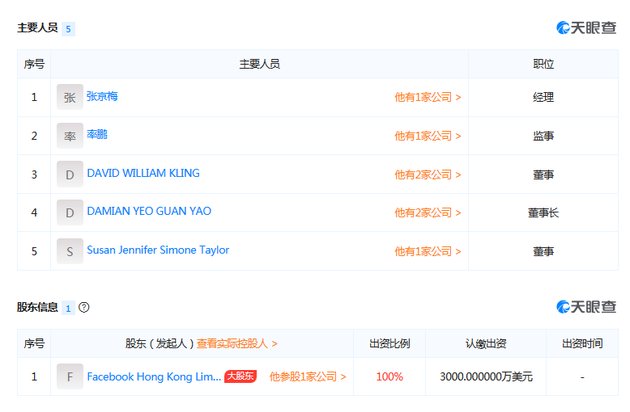Click the 主要人员 count badge 5

pos(68,29)
